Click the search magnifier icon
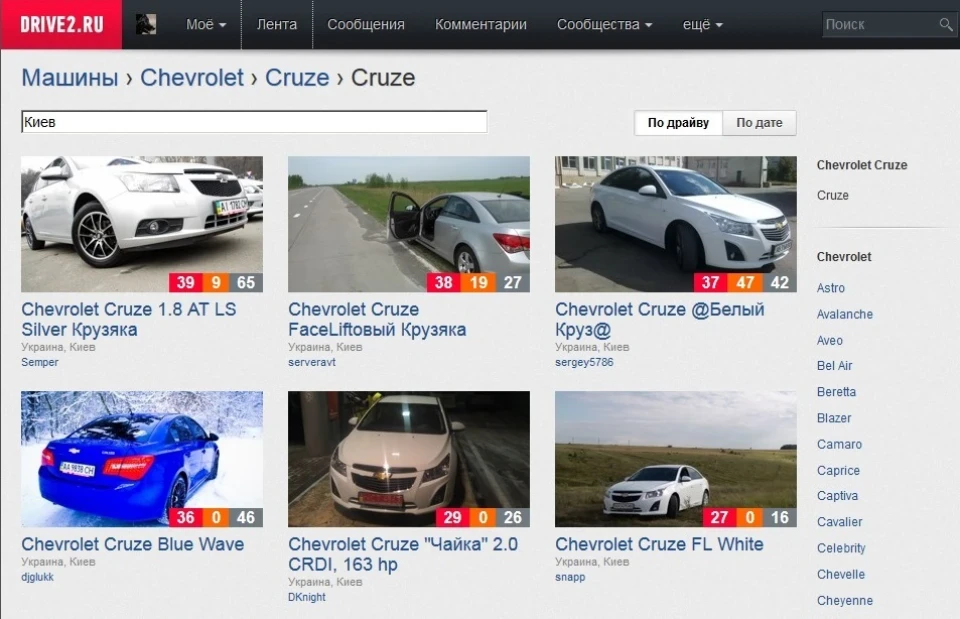This screenshot has width=960, height=619. [946, 24]
